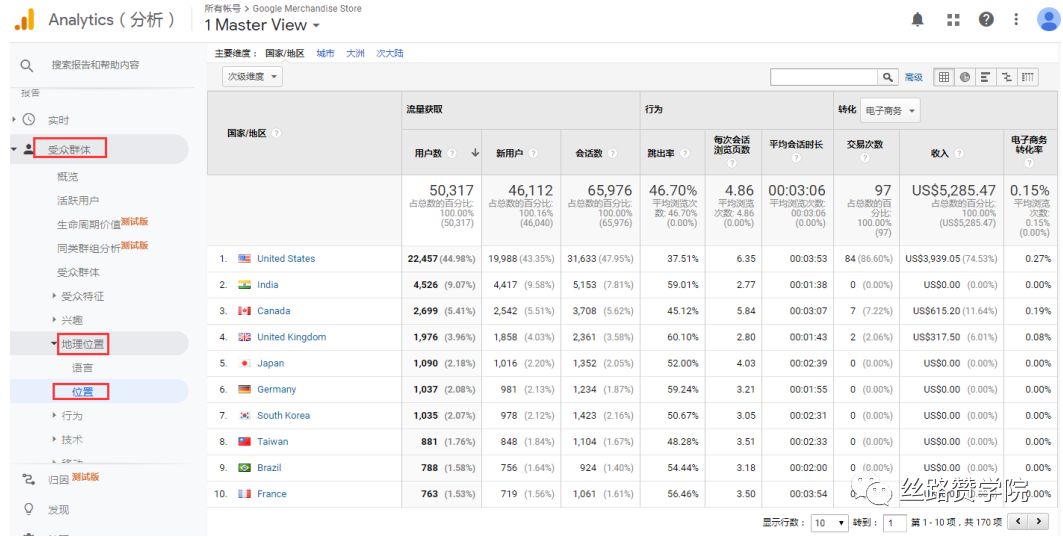
Task: Click help icon next to 会话数 header
Action: 612,153
